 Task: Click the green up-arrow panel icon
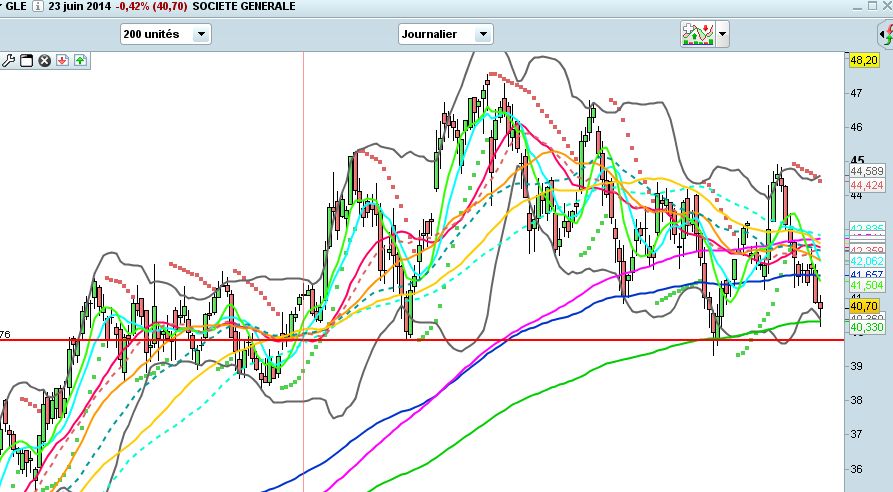point(80,60)
